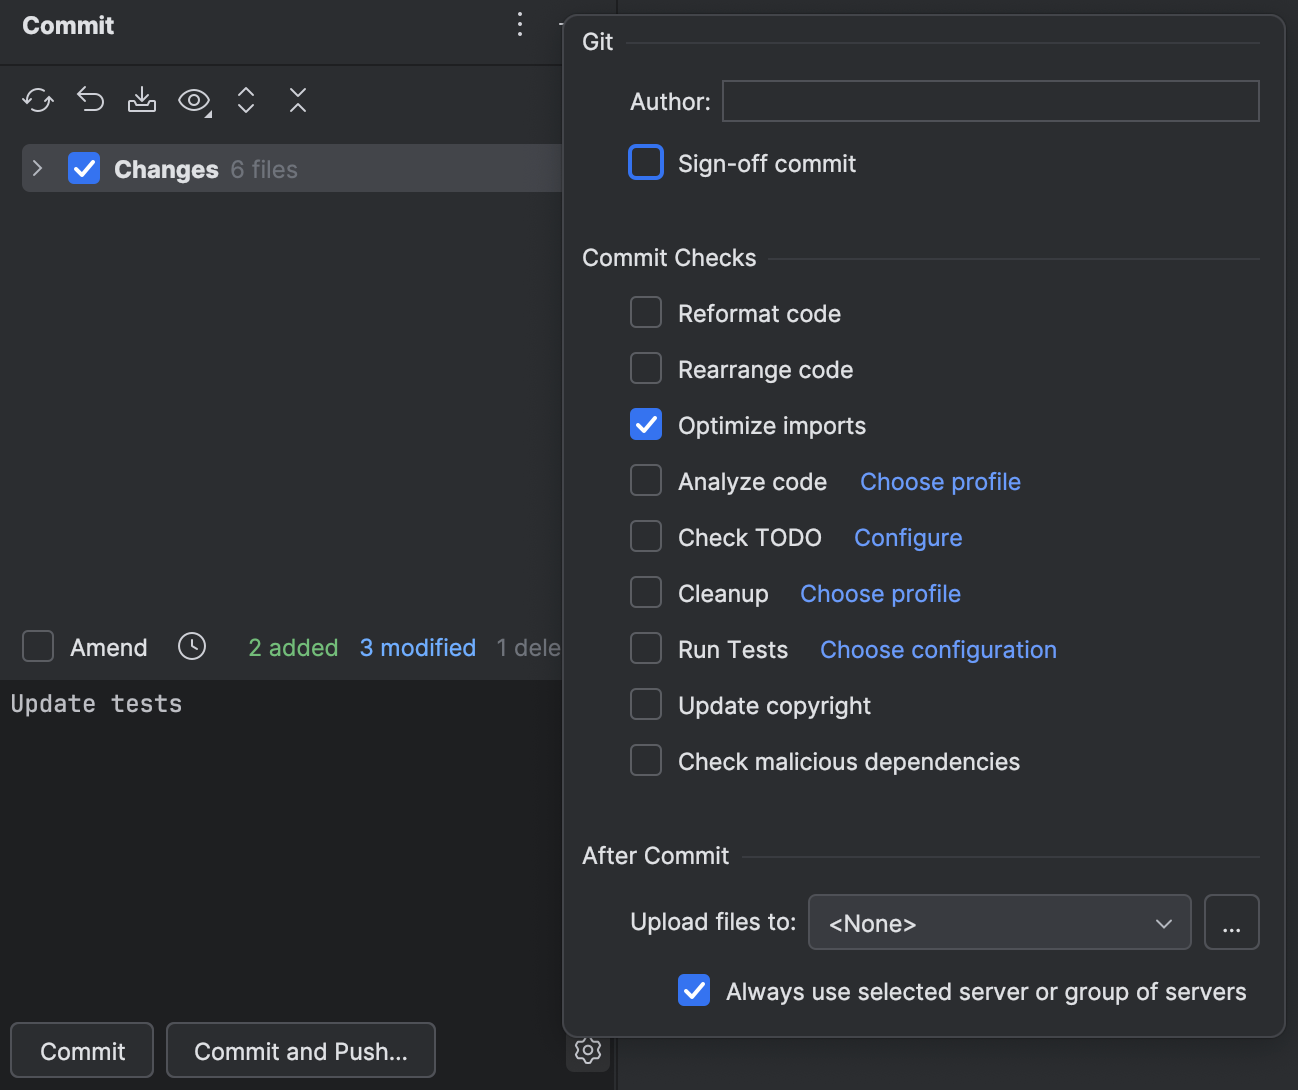Click inside the Author input field
Screen dimensions: 1298x1090
coord(989,101)
